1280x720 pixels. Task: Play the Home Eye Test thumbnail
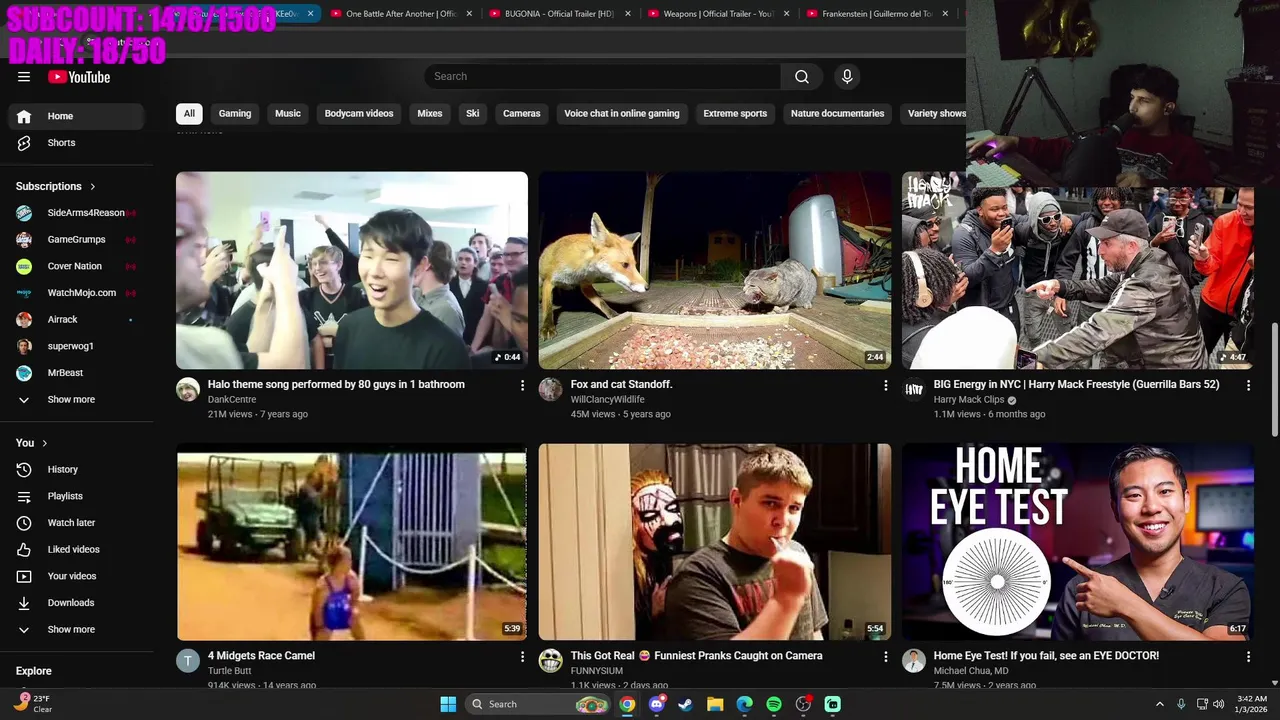1078,541
